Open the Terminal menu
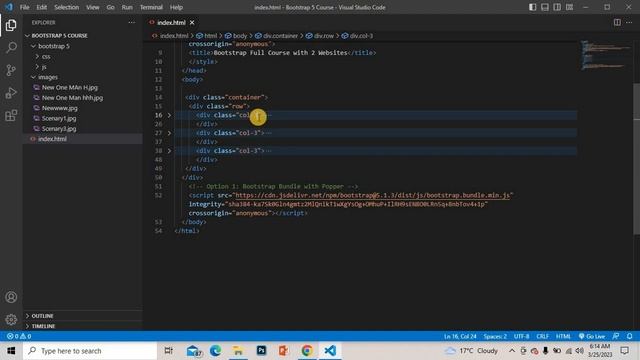The width and height of the screenshot is (640, 360). [151, 7]
